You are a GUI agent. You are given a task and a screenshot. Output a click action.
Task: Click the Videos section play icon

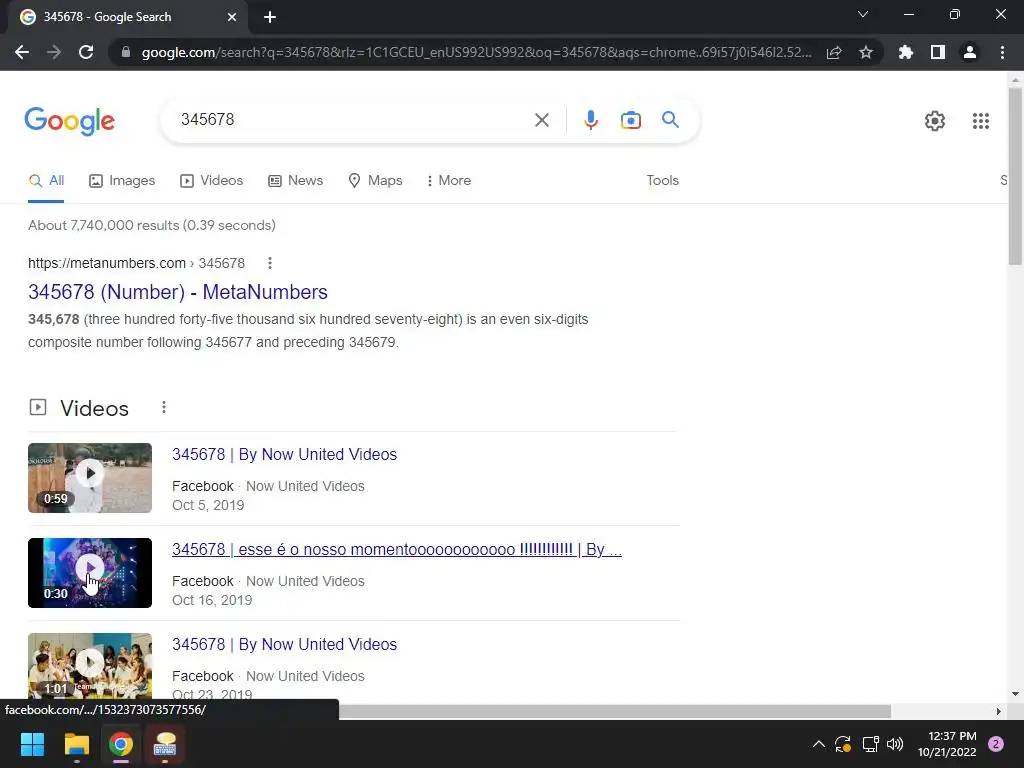(38, 408)
